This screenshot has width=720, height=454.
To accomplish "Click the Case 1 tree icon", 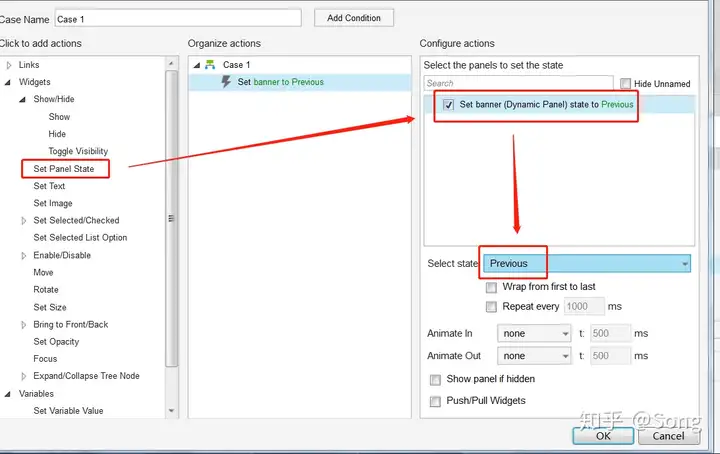I will pos(210,65).
